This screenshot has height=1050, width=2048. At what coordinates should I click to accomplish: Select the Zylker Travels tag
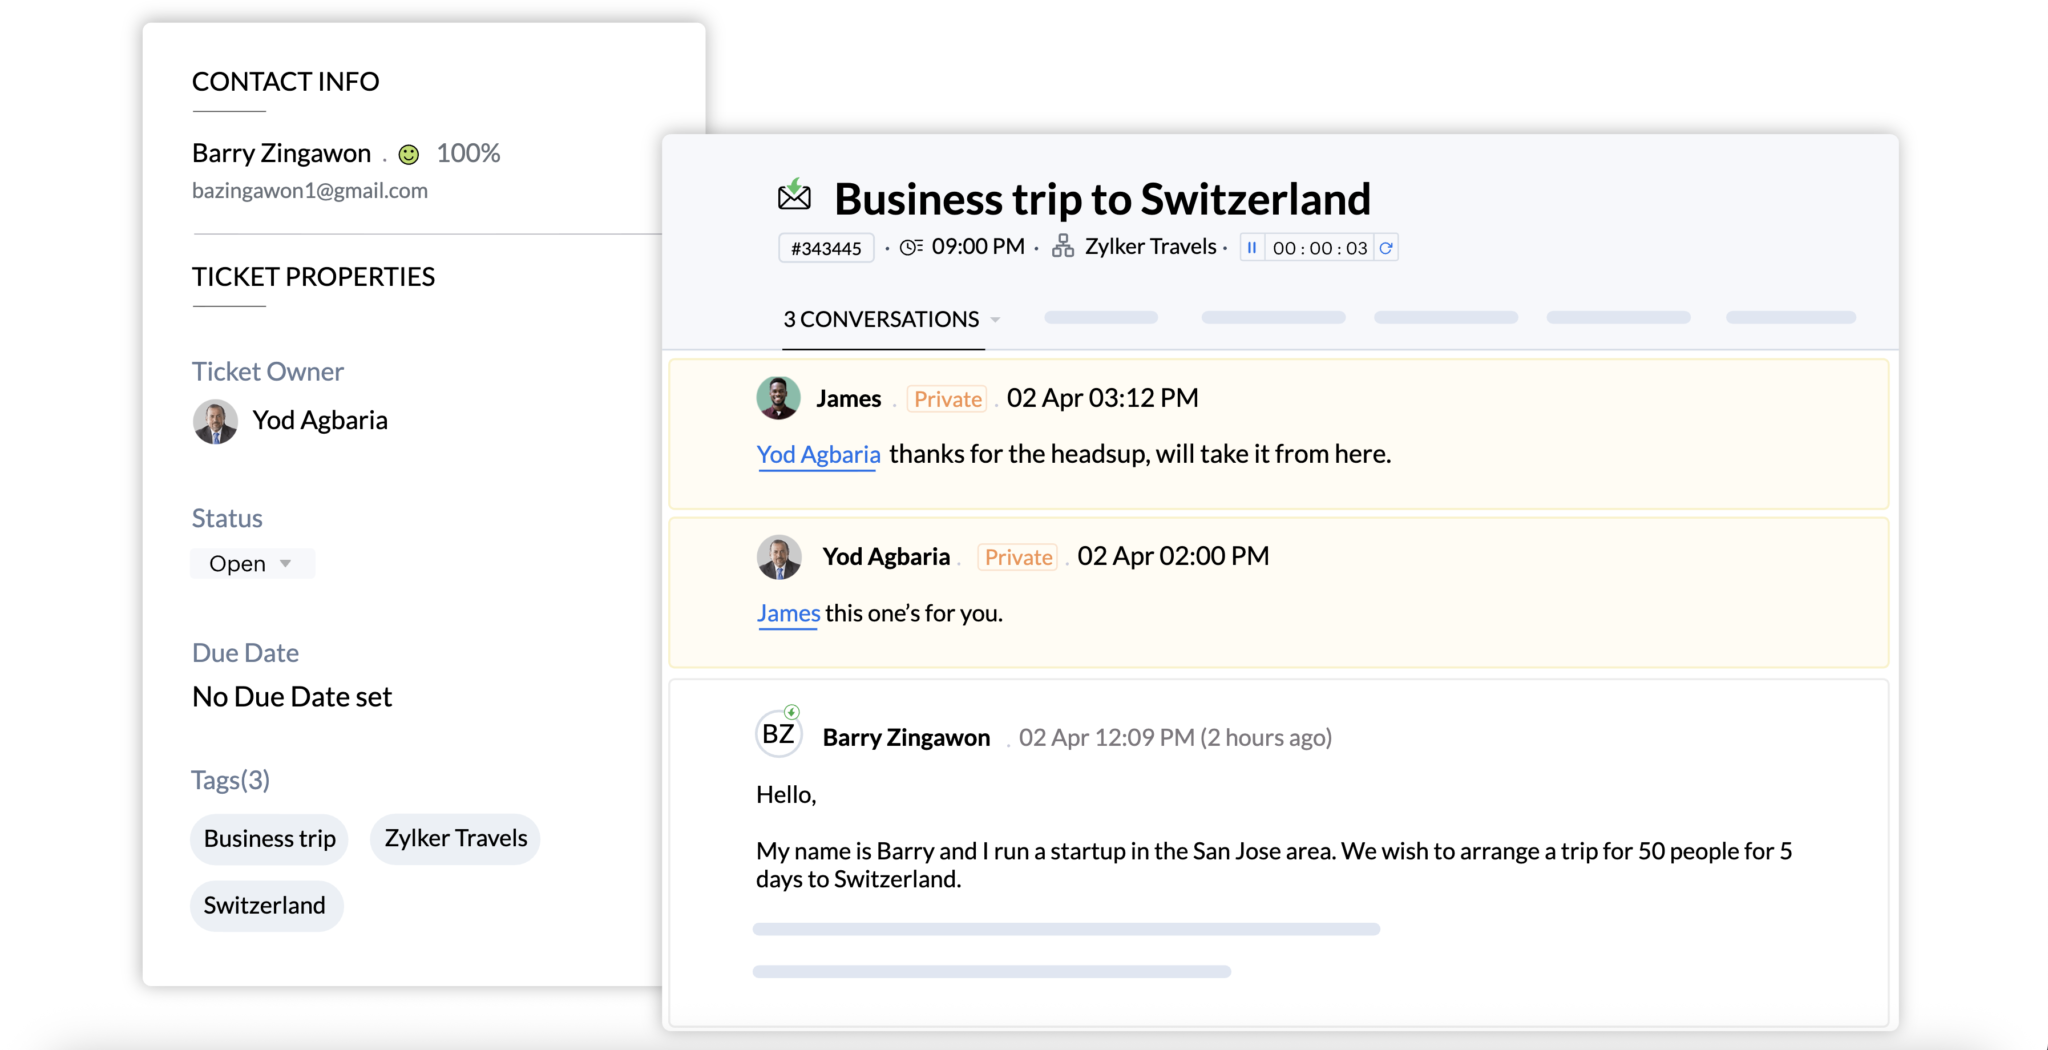(x=455, y=839)
